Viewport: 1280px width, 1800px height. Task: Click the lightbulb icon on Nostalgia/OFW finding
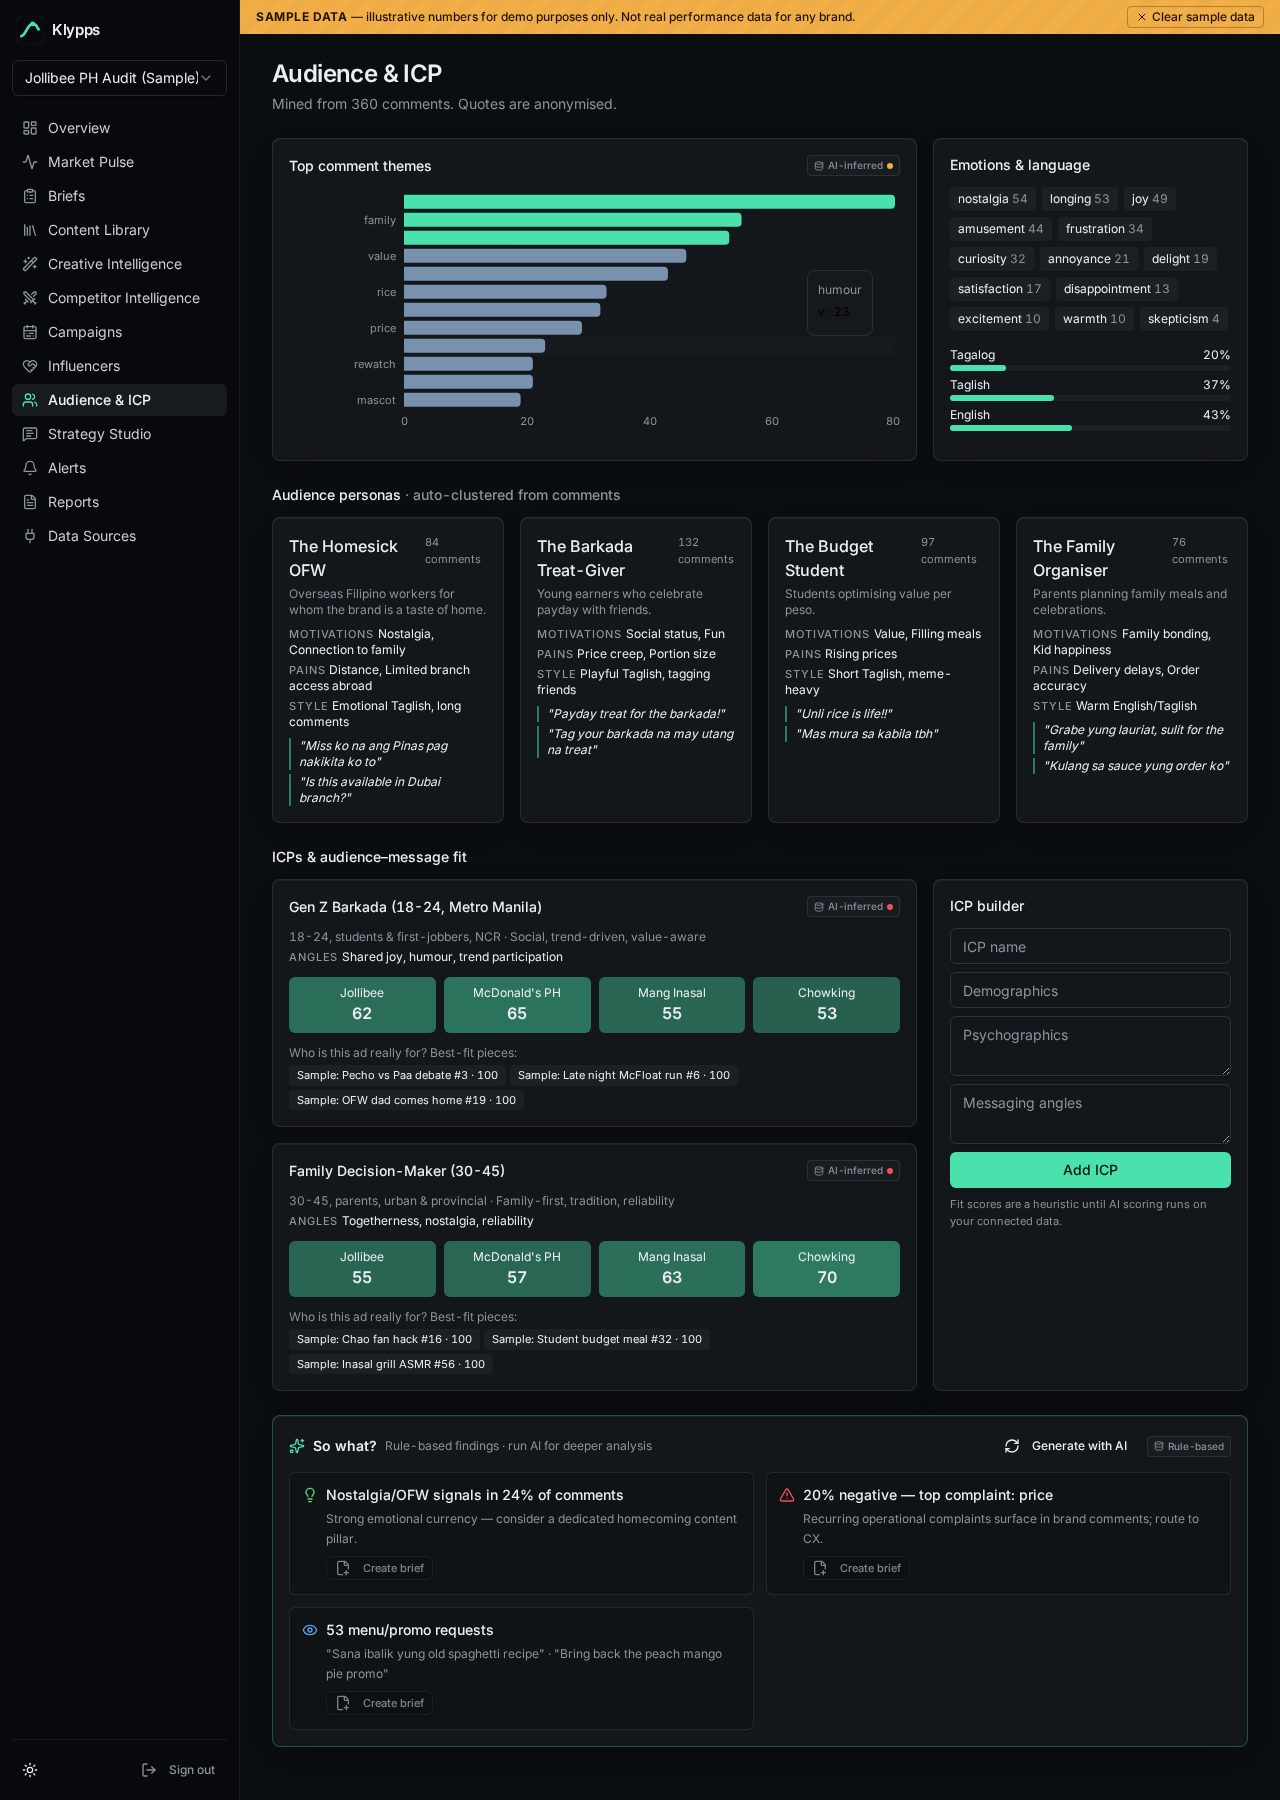pos(310,1495)
